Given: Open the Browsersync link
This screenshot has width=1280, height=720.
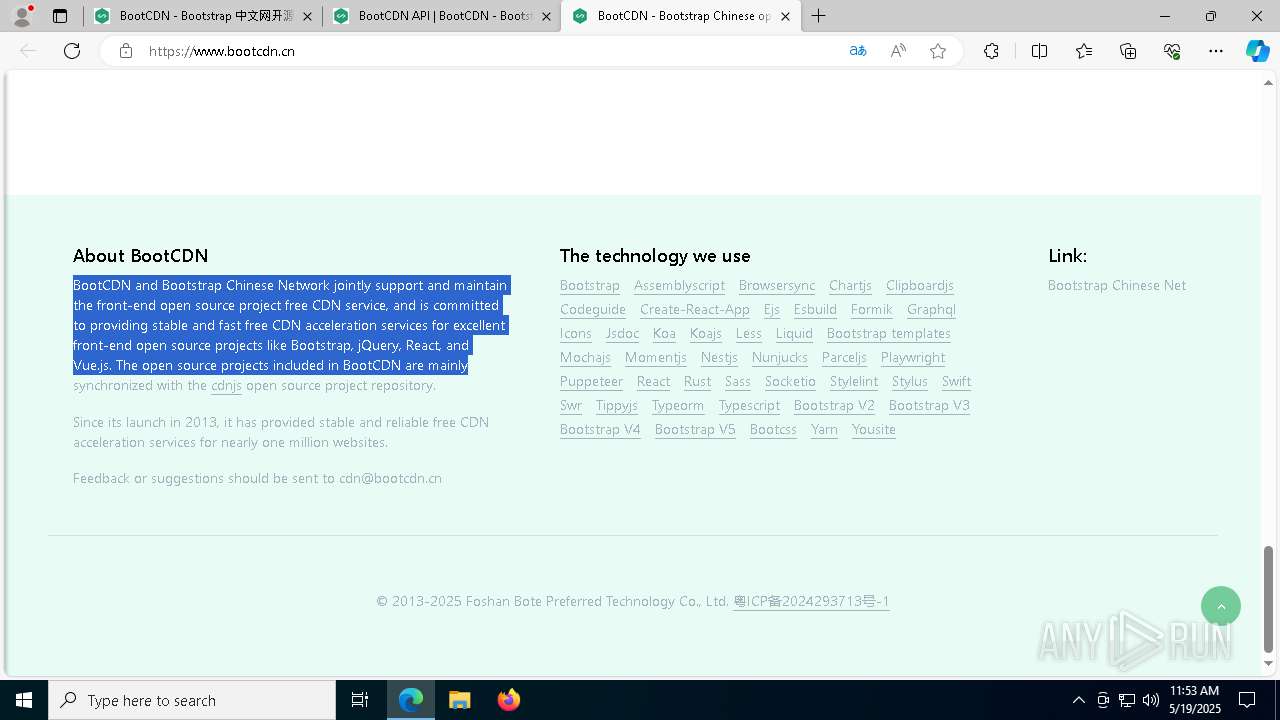Looking at the screenshot, I should tap(777, 286).
